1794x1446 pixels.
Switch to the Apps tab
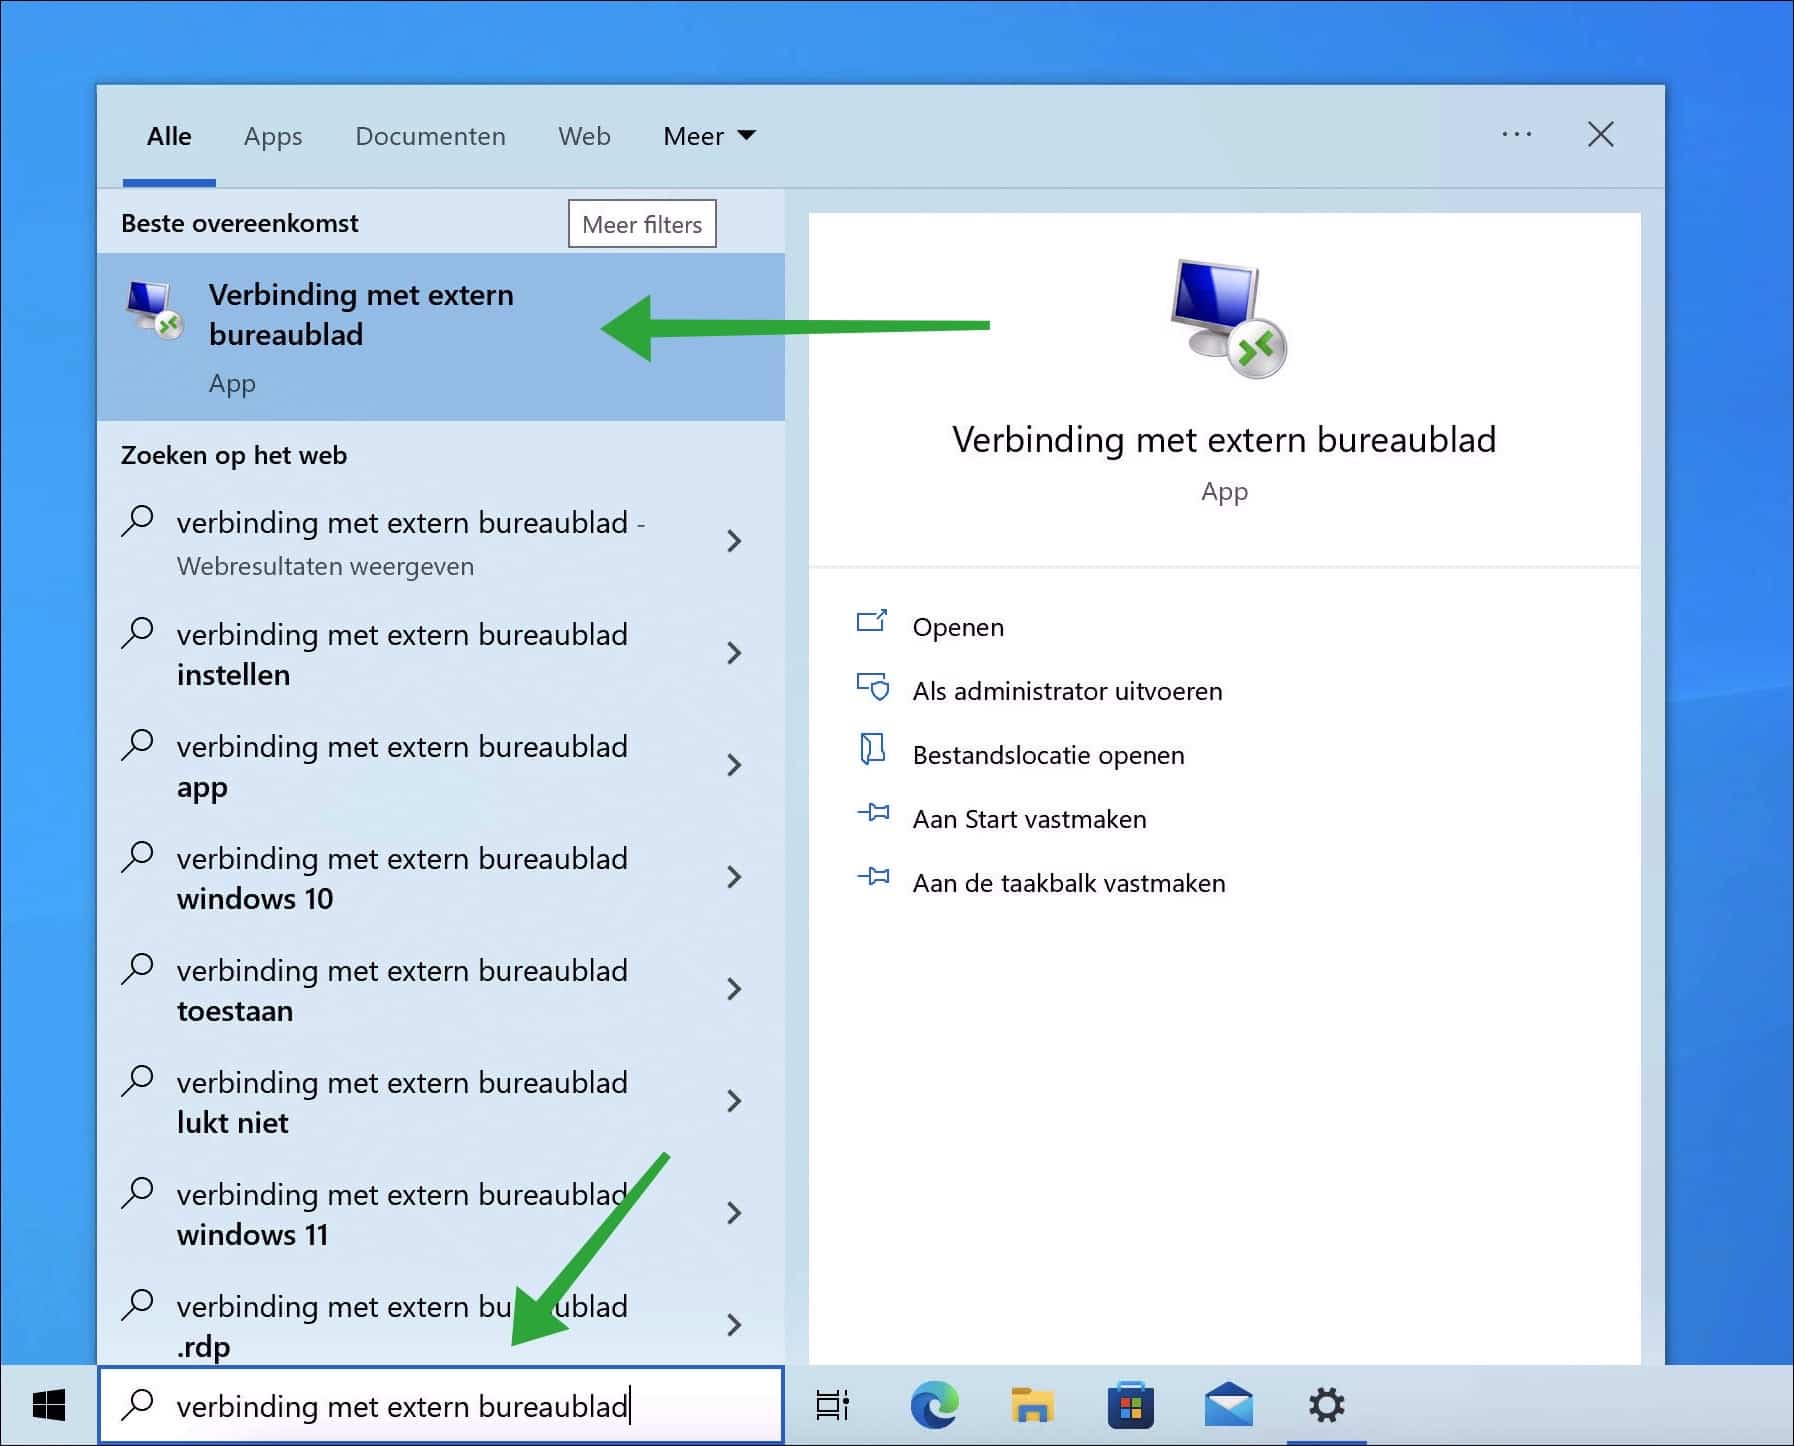coord(272,136)
